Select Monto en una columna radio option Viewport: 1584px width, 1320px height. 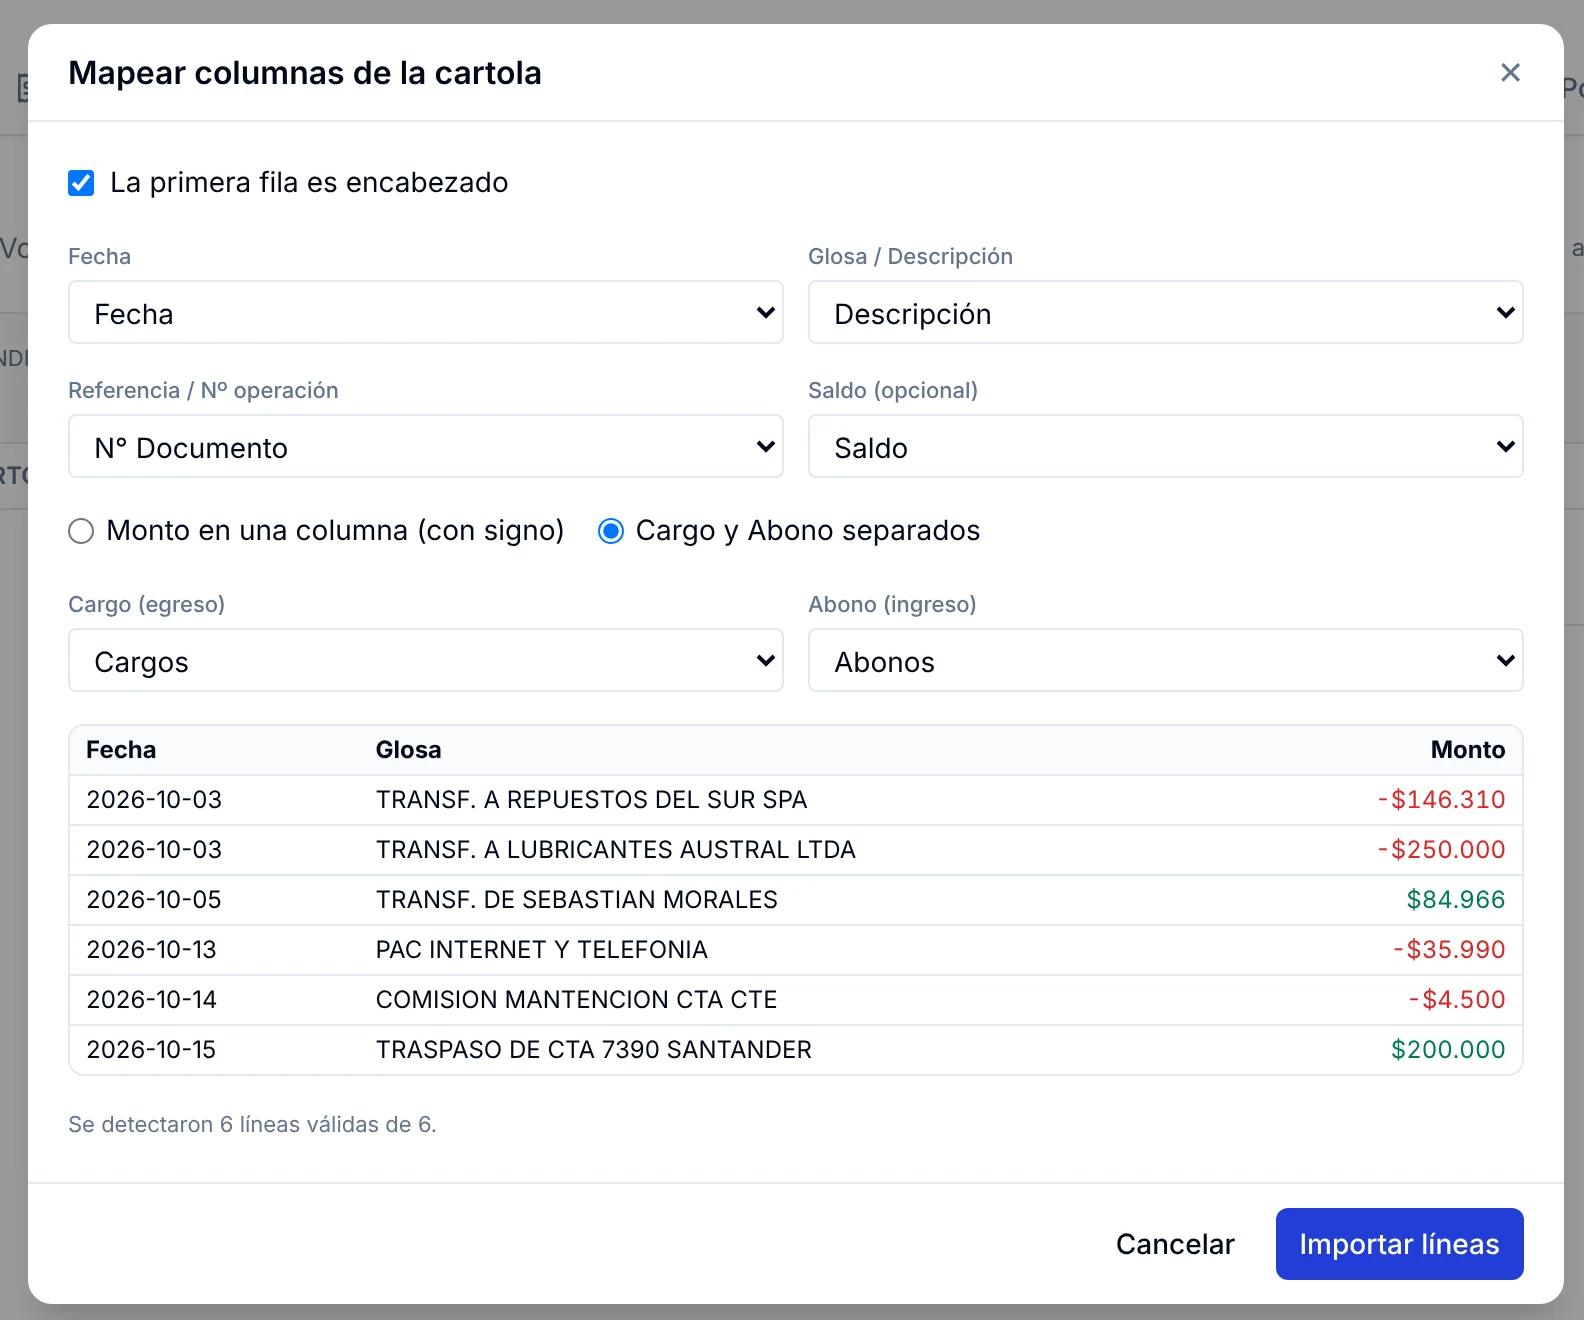click(x=81, y=531)
